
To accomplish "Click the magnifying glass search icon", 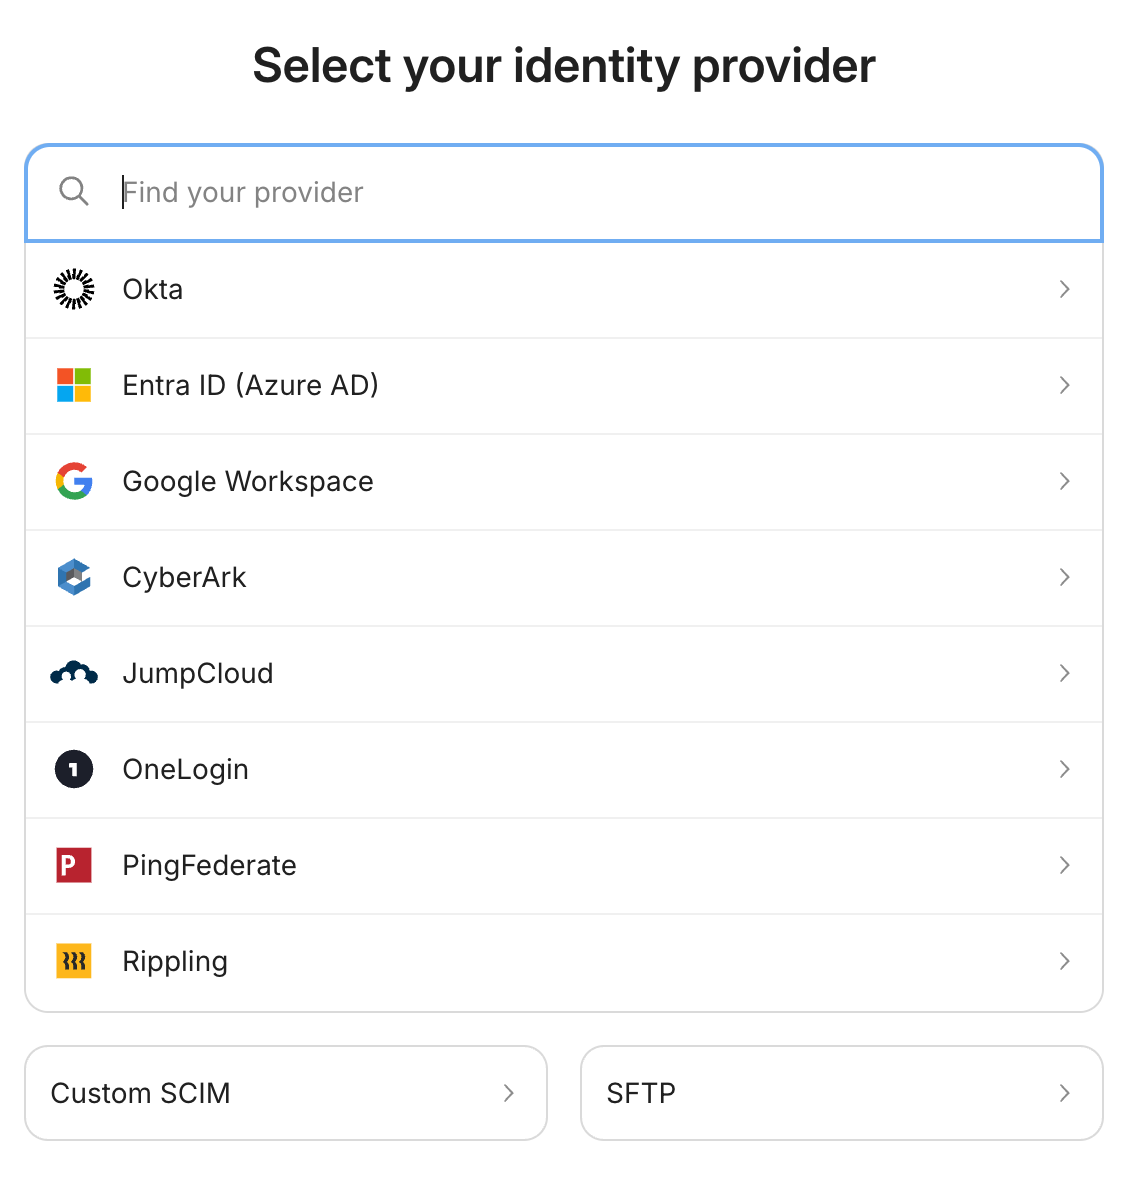I will tap(74, 192).
